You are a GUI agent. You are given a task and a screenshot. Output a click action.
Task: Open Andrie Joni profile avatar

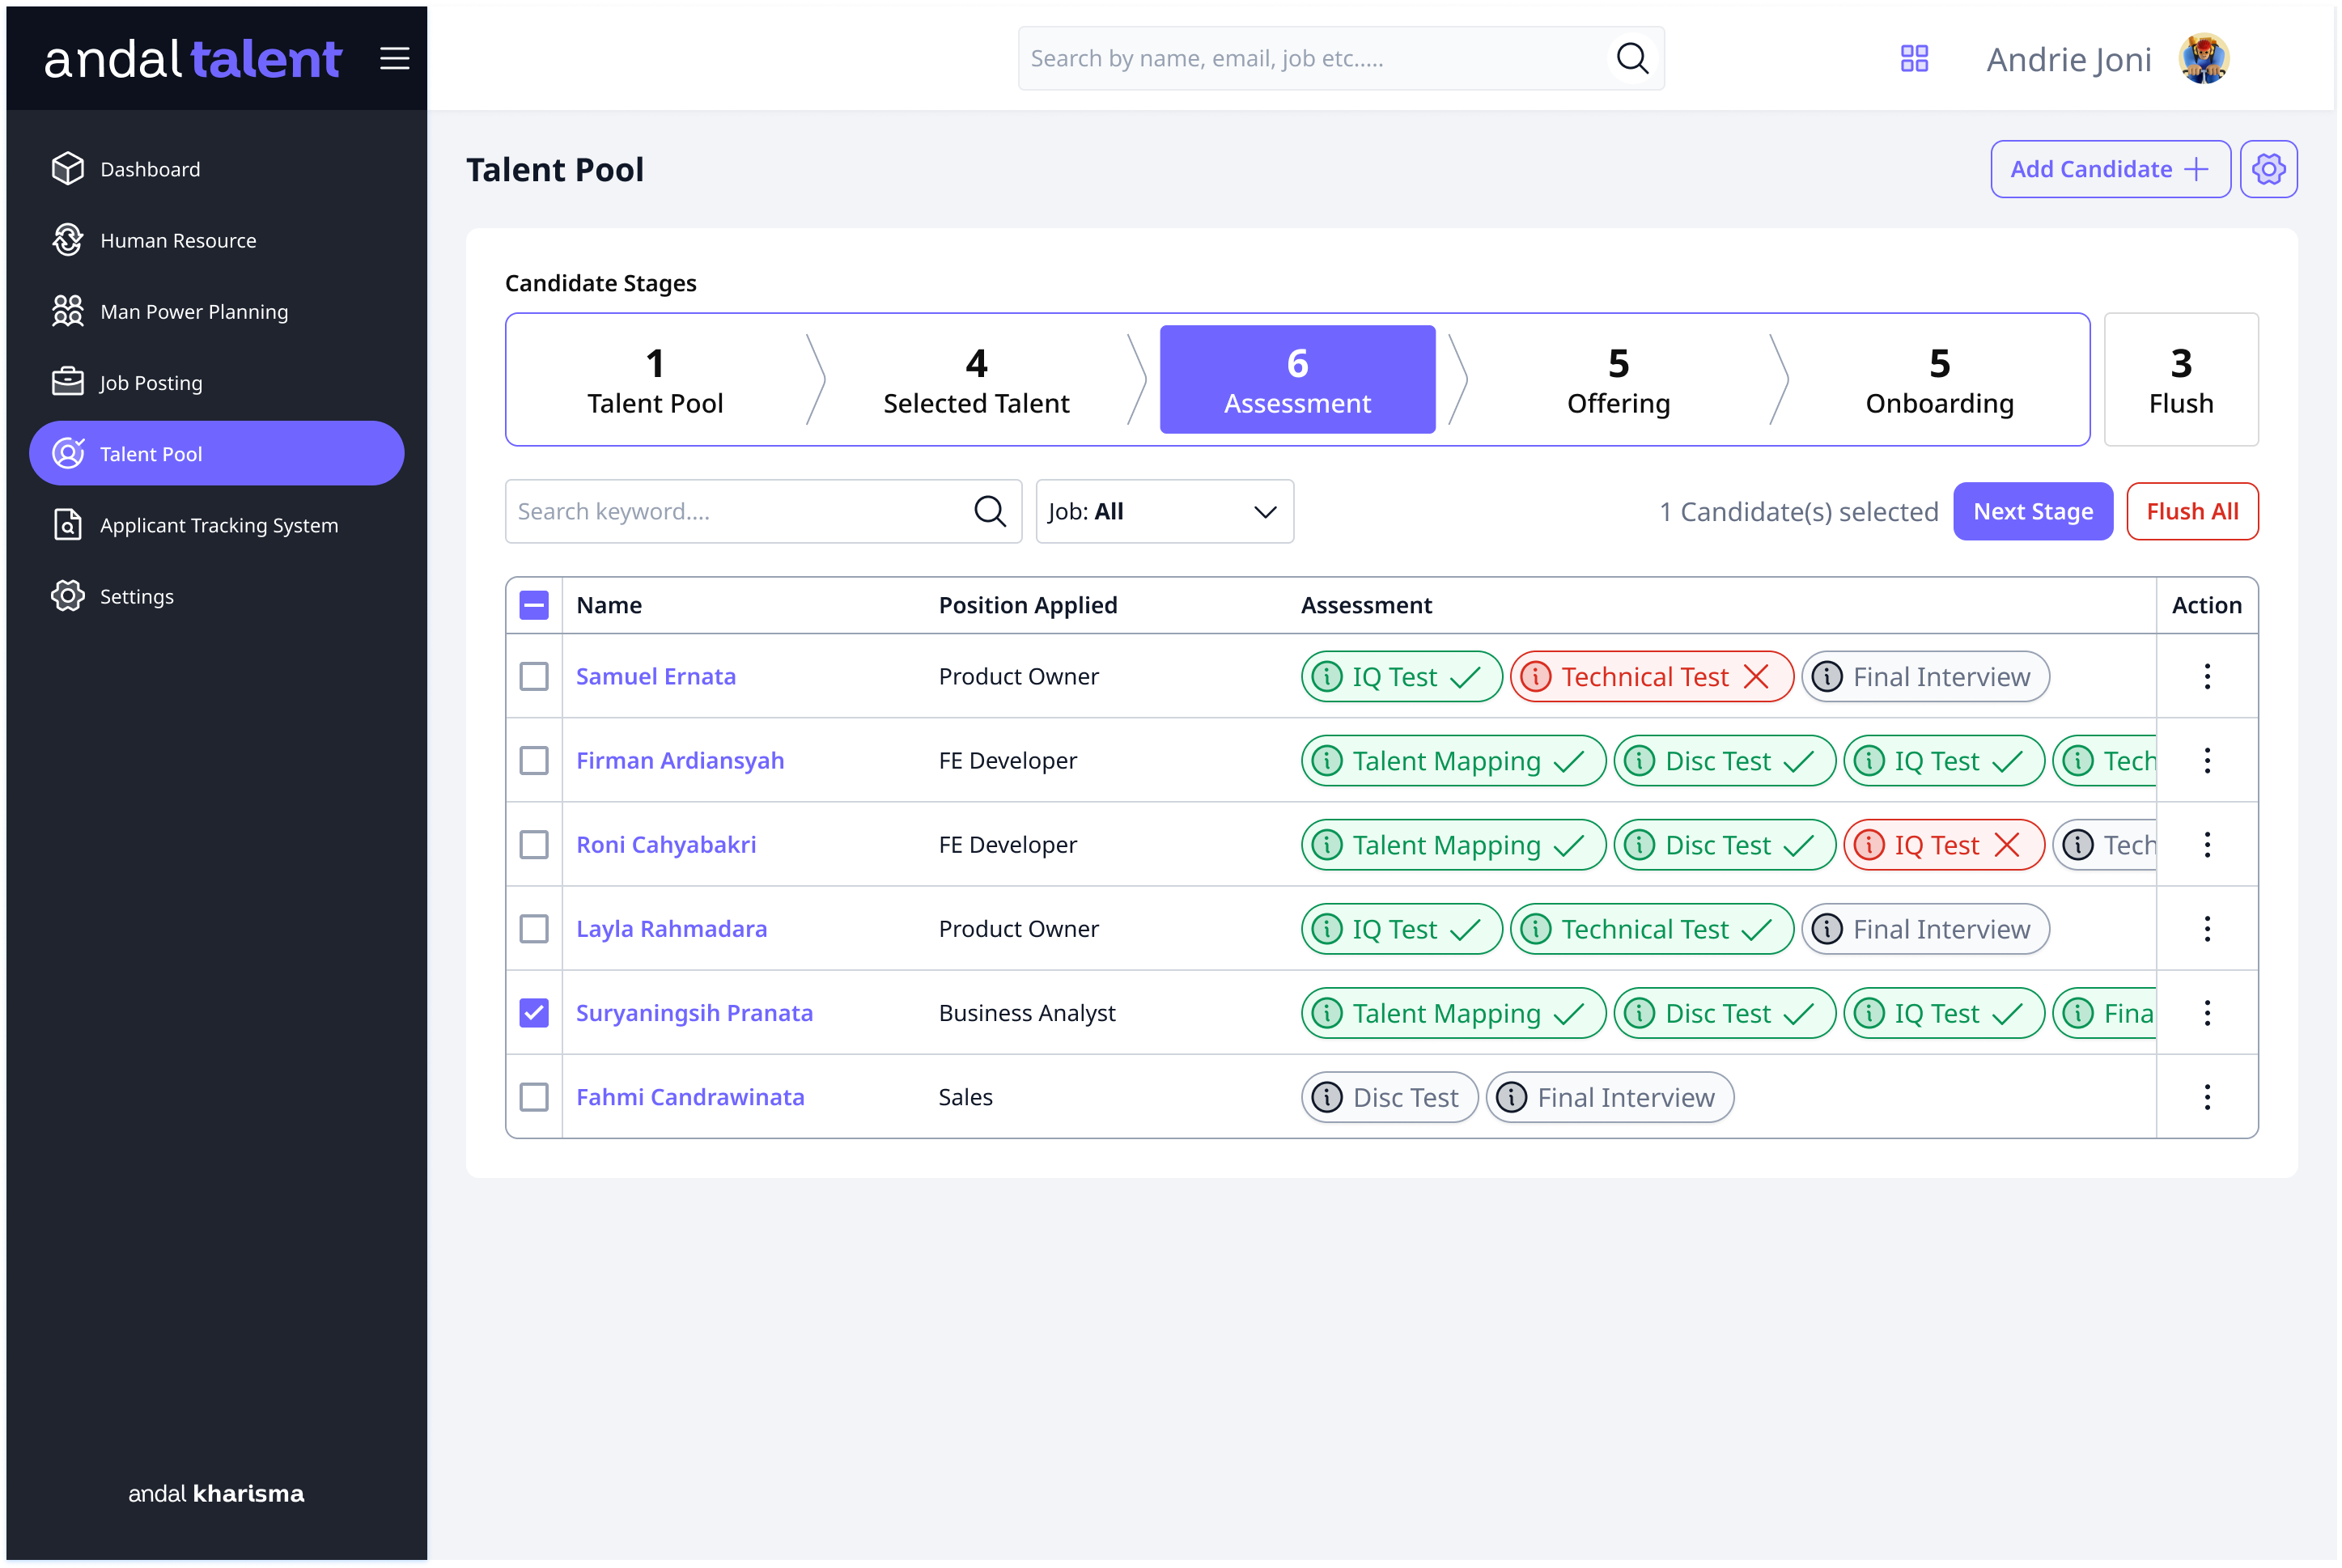coord(2203,59)
